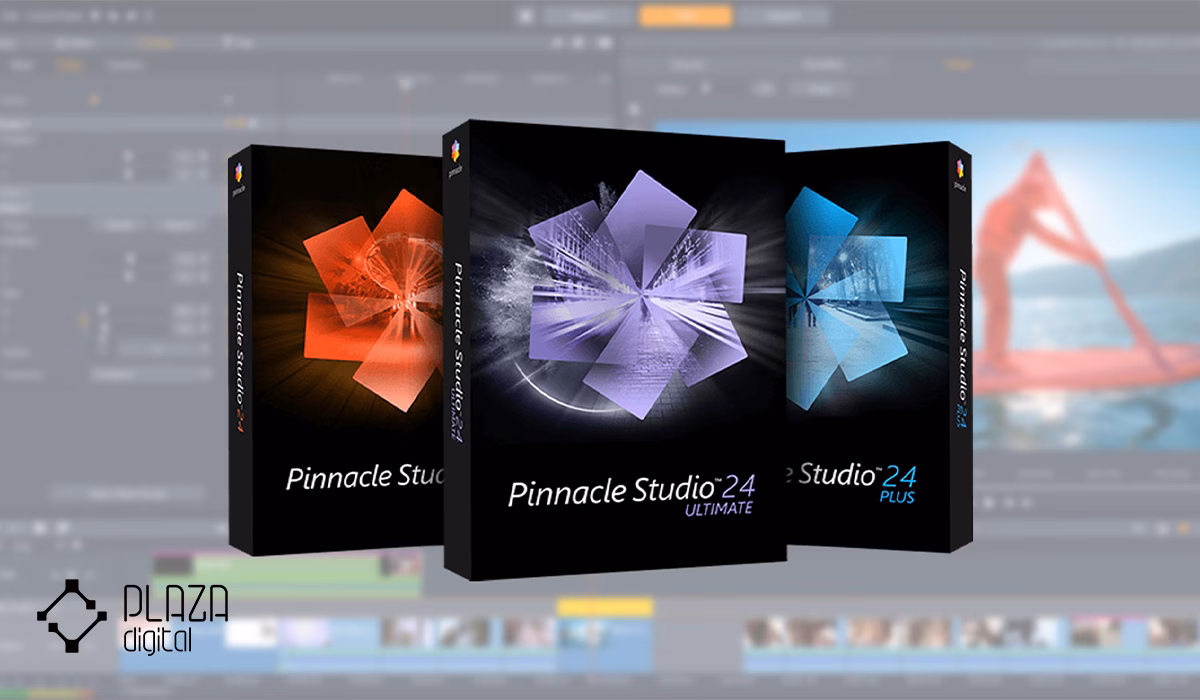Screen dimensions: 1200x700
Task: Click the pinnacle logo on the Ultimate box
Action: coord(456,157)
